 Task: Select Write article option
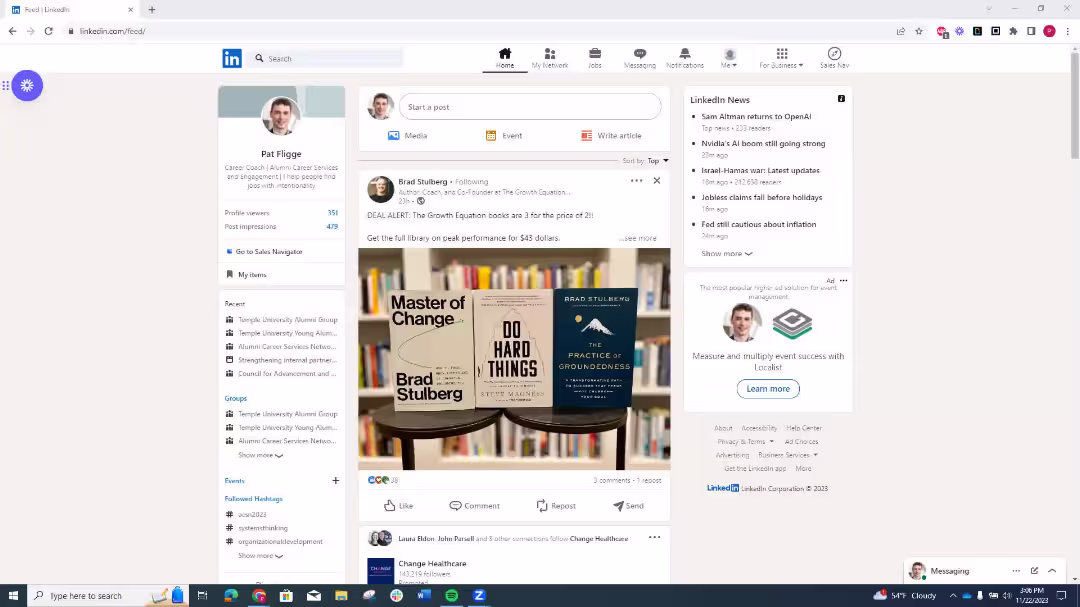611,136
